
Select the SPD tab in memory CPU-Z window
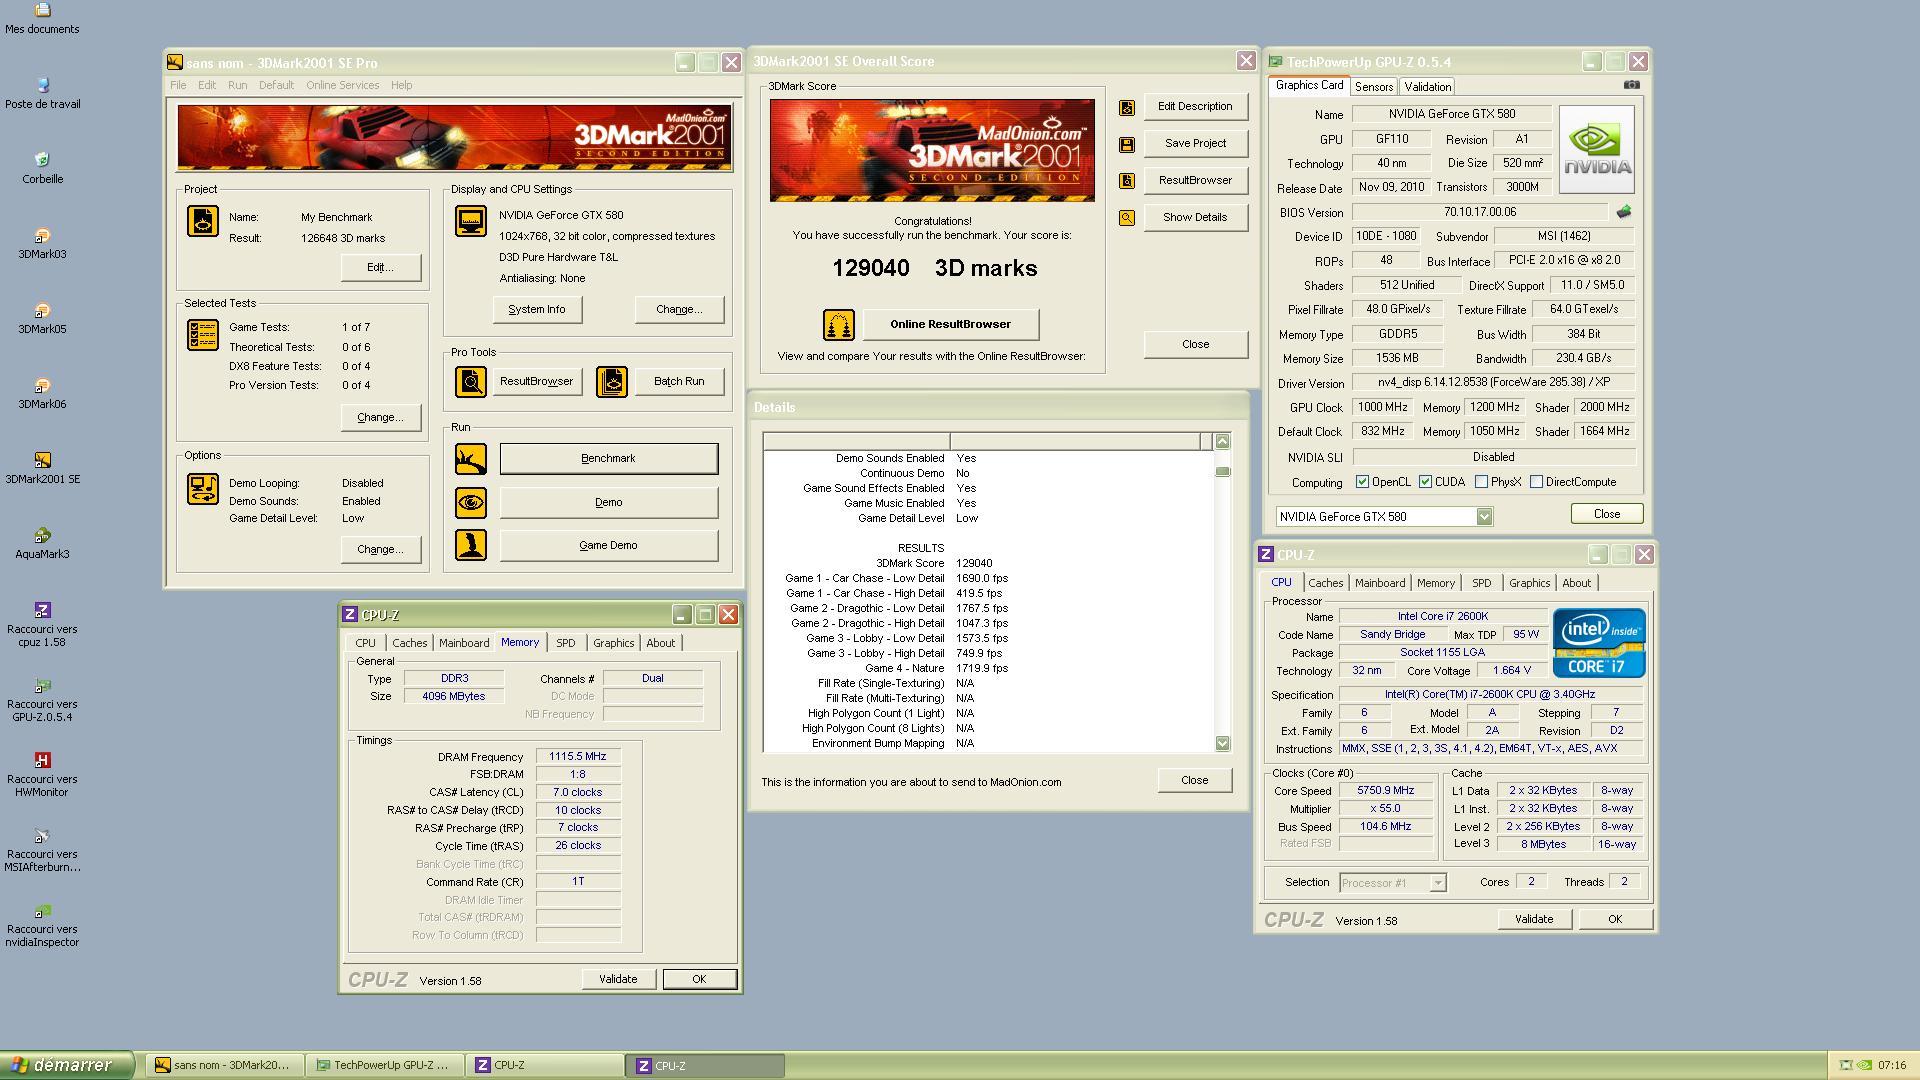point(566,643)
